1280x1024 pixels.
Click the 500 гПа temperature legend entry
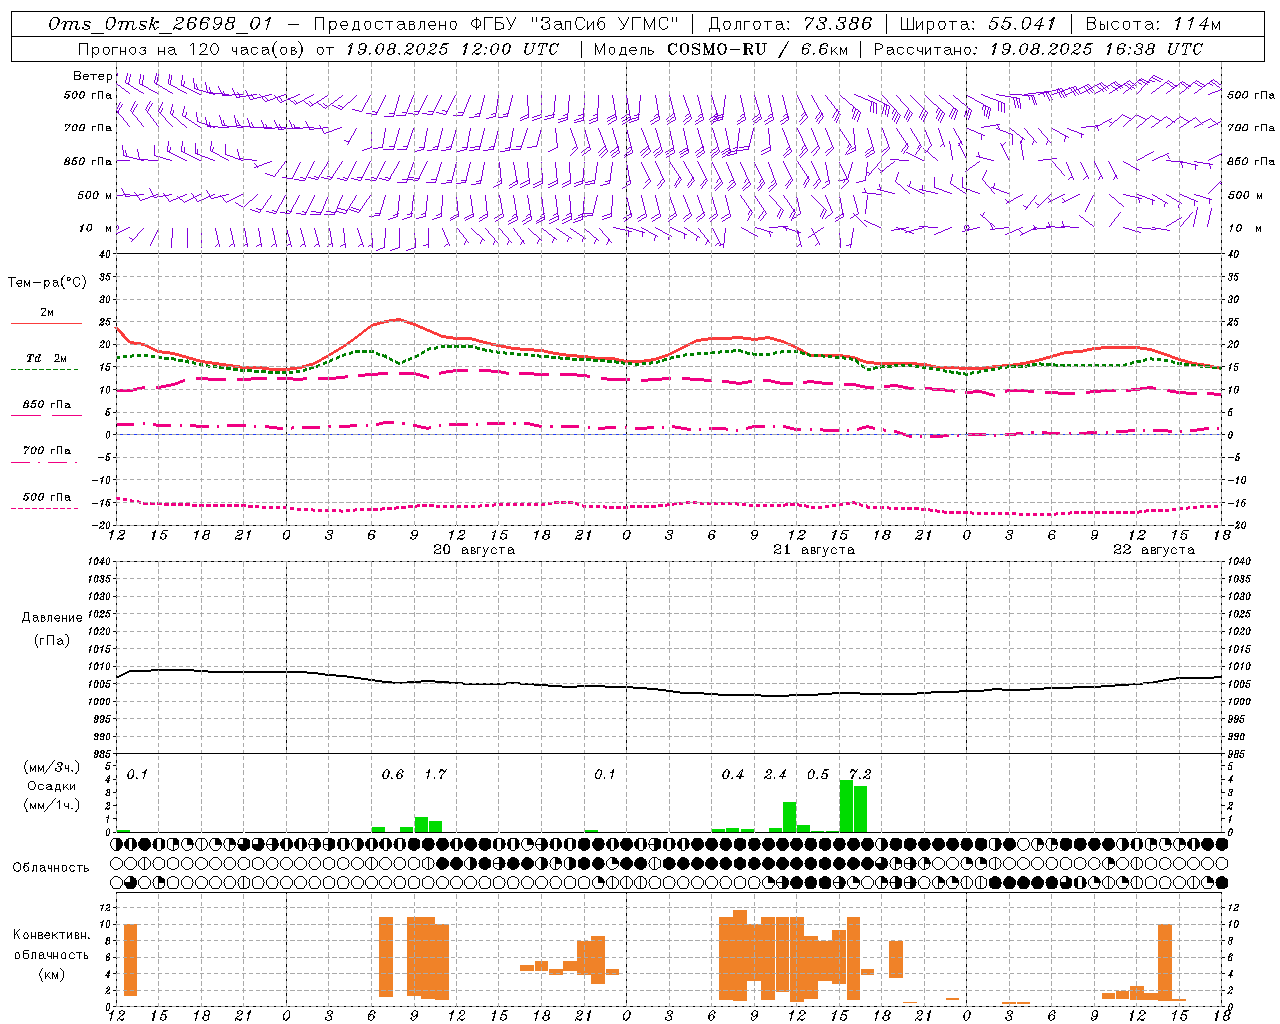click(x=46, y=500)
